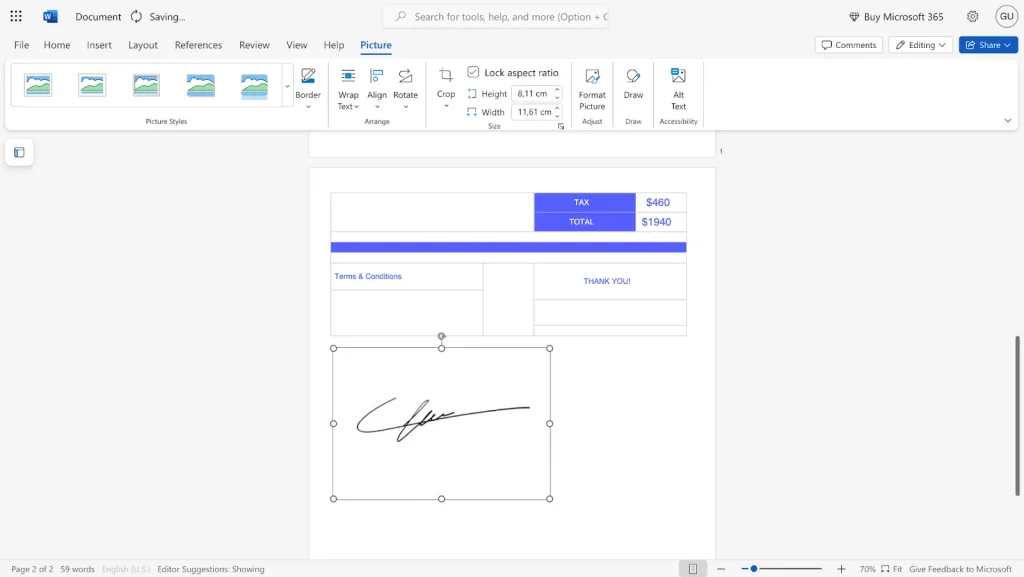The width and height of the screenshot is (1024, 577).
Task: Collapse the ribbon with the chevron
Action: click(1008, 120)
